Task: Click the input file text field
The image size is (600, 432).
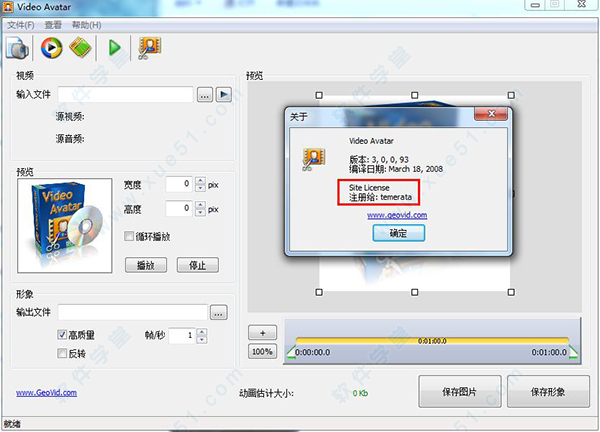Action: coord(126,95)
